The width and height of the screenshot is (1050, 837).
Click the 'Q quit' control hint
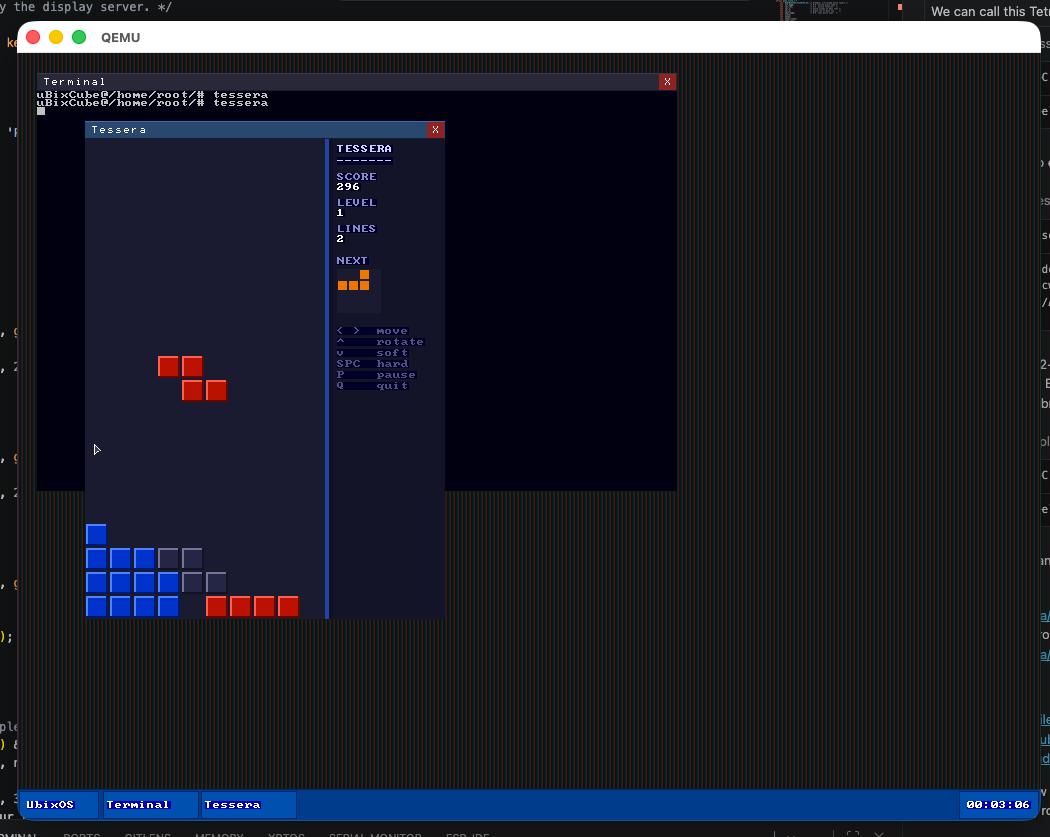[x=372, y=386]
